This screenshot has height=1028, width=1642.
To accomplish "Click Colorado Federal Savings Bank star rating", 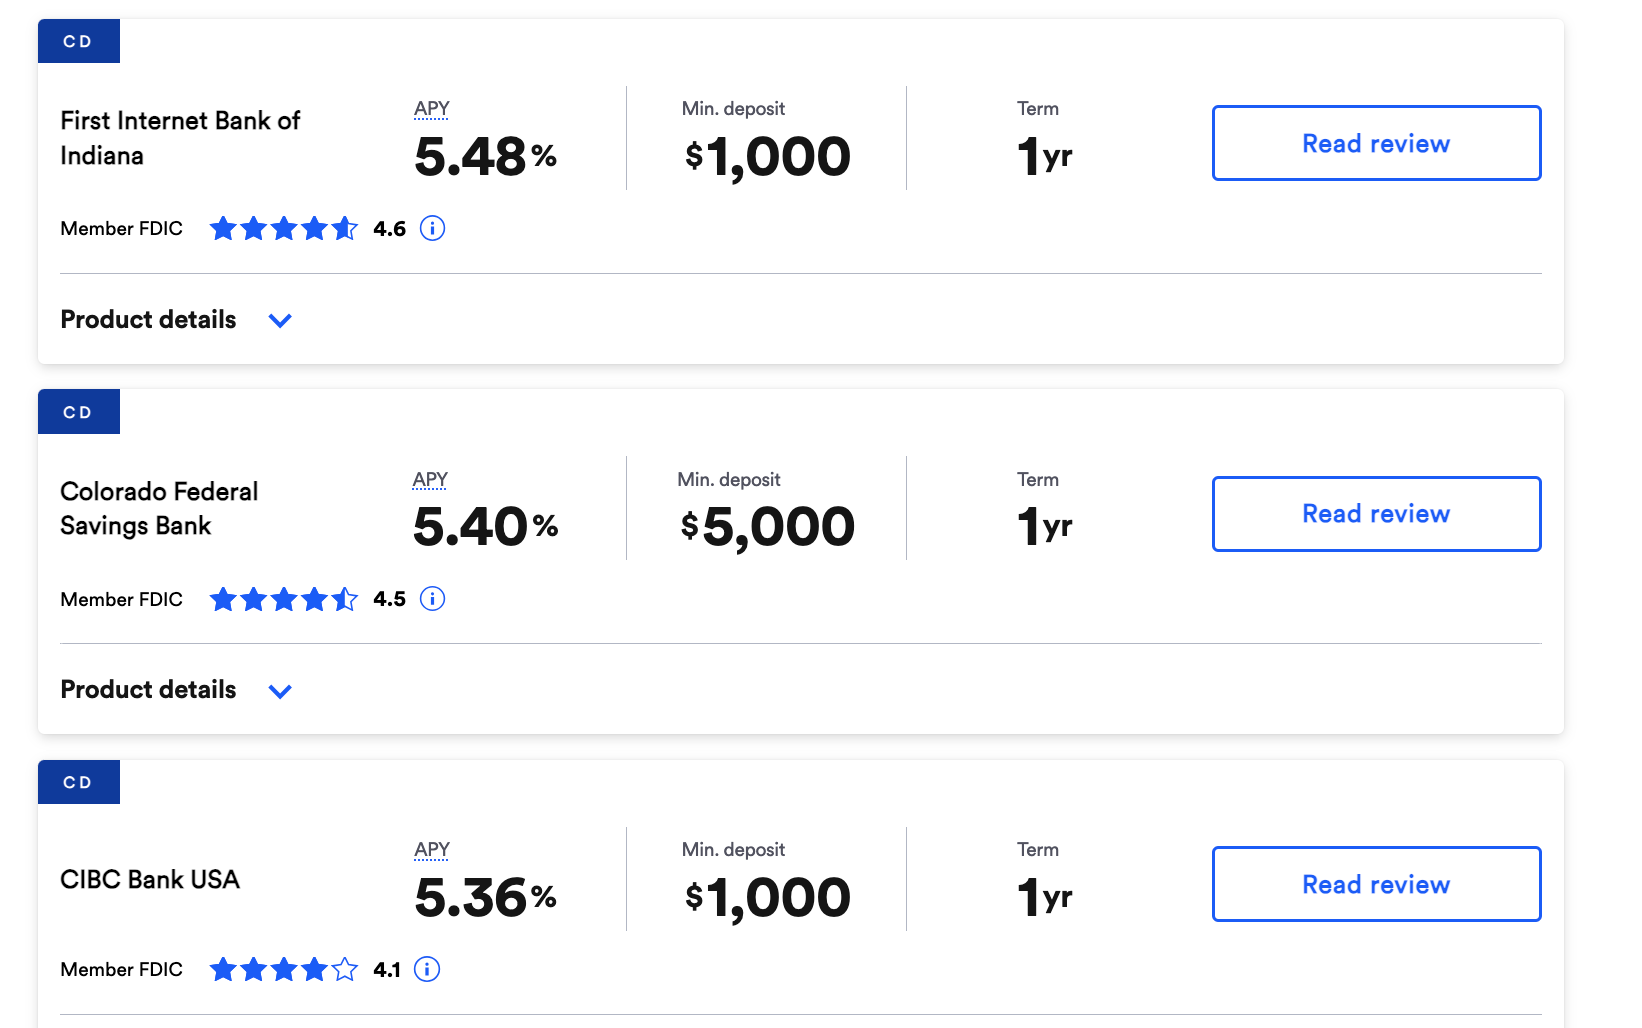I will coord(284,599).
